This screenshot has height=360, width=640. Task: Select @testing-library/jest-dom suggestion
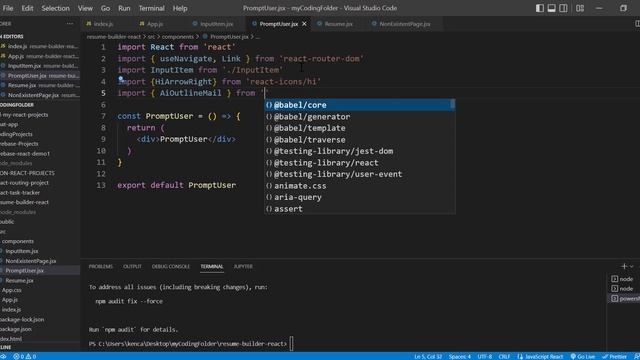click(x=360, y=151)
